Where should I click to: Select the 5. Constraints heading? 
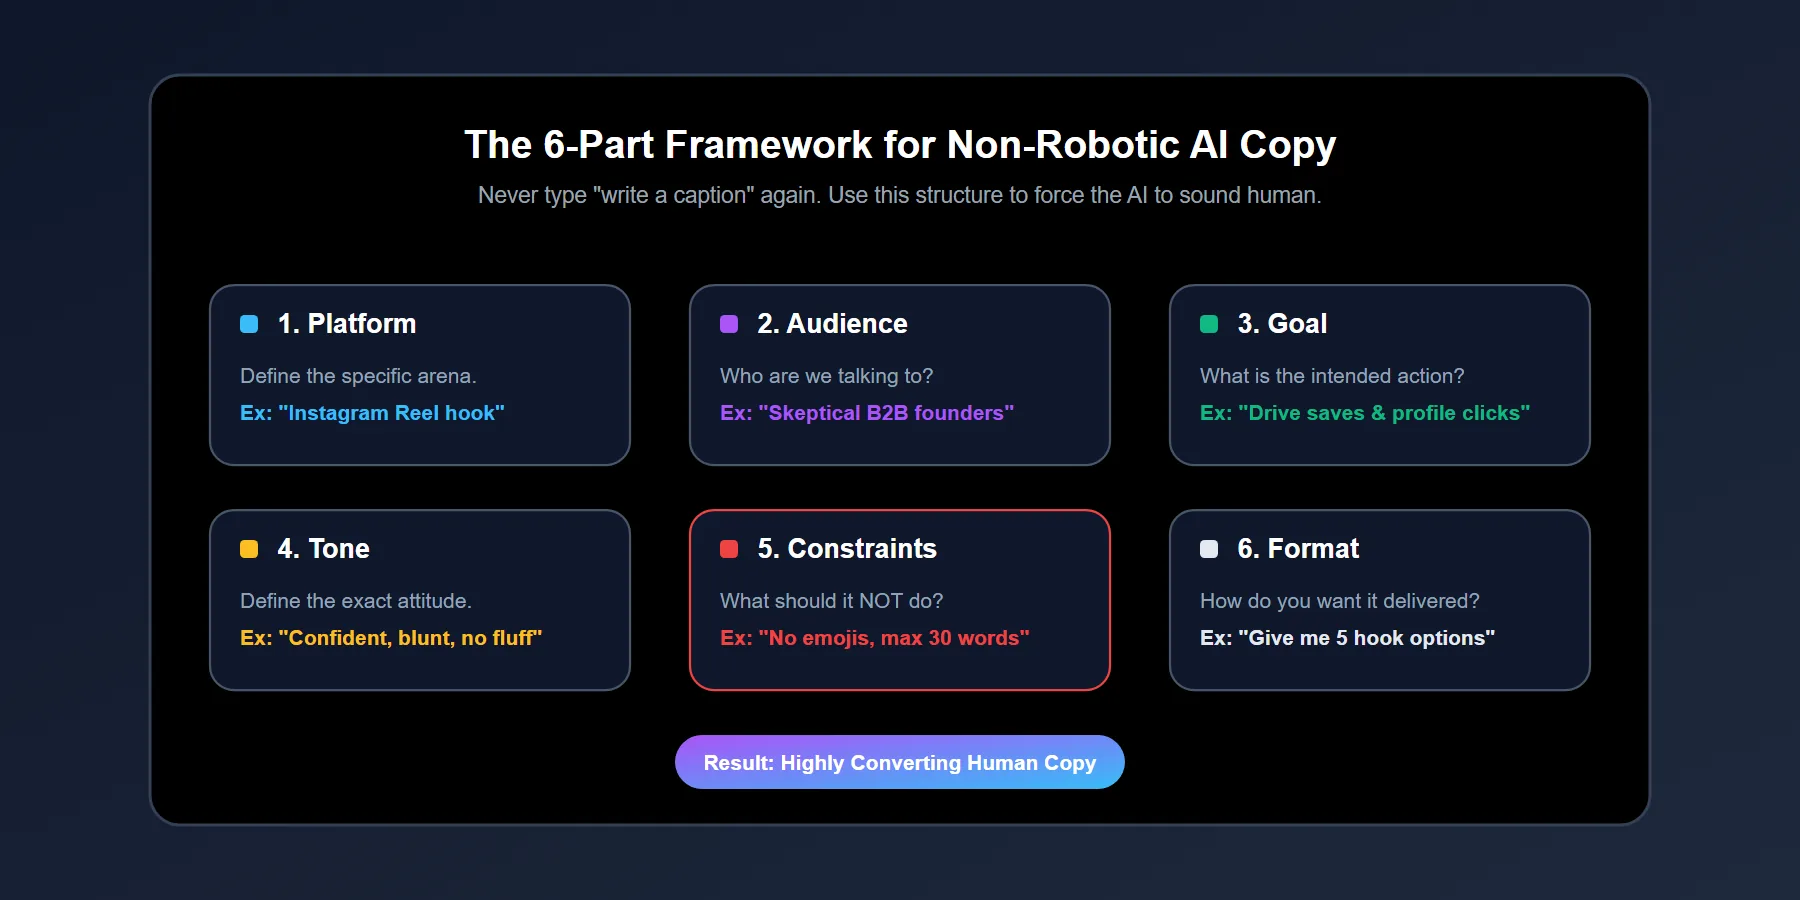(x=846, y=549)
